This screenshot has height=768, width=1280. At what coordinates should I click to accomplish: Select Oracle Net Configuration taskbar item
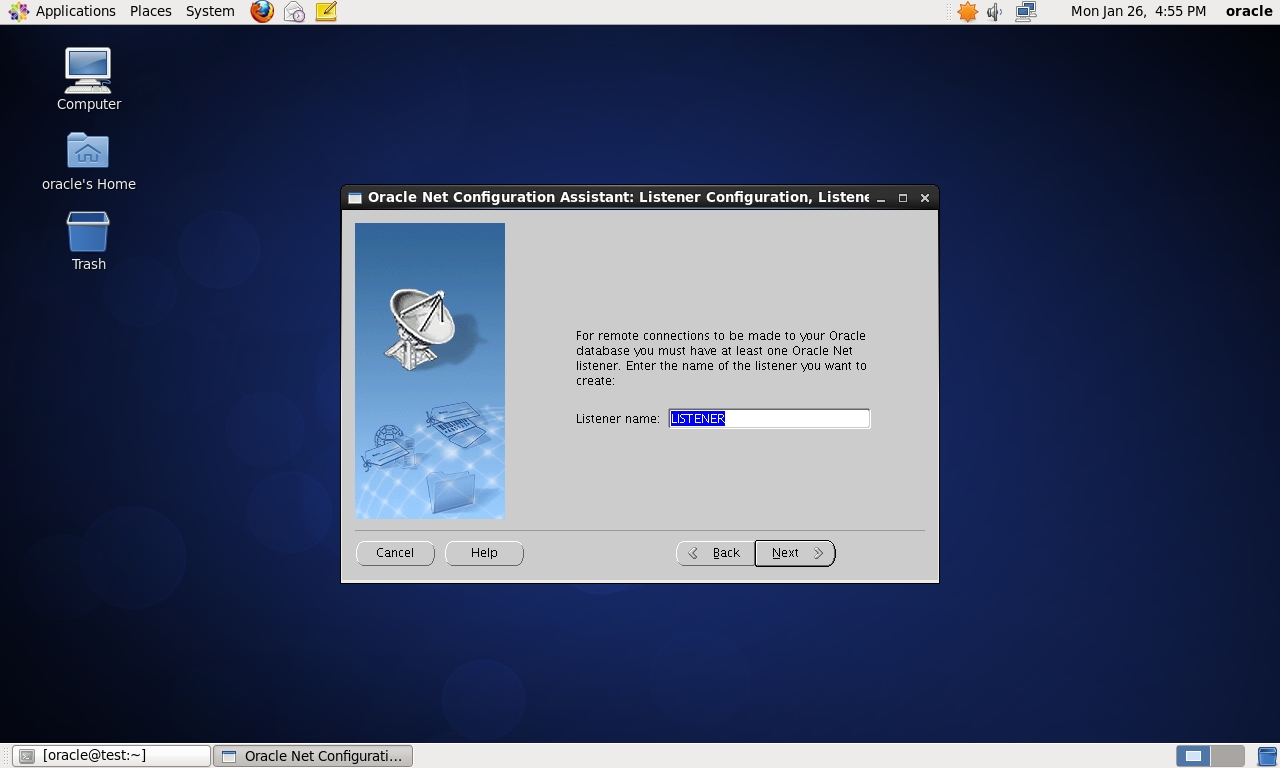point(313,756)
